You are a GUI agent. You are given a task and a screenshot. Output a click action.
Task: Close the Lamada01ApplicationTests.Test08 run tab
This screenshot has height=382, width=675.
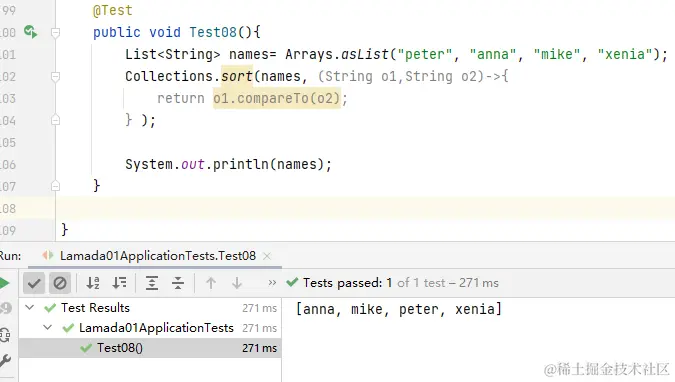pos(267,256)
